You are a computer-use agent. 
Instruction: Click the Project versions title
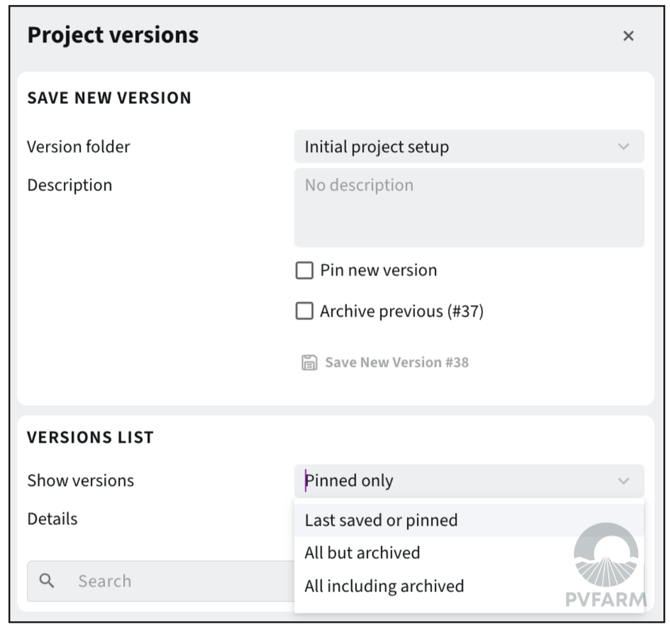pyautogui.click(x=113, y=36)
